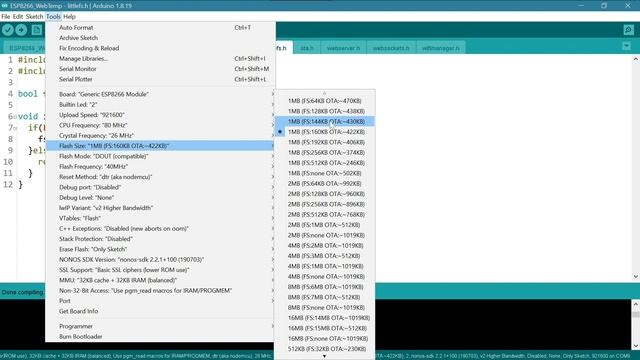Screen dimensions: 640x360
Task: Open Serial Monitor magnifier icon
Action: (x=629, y=30)
